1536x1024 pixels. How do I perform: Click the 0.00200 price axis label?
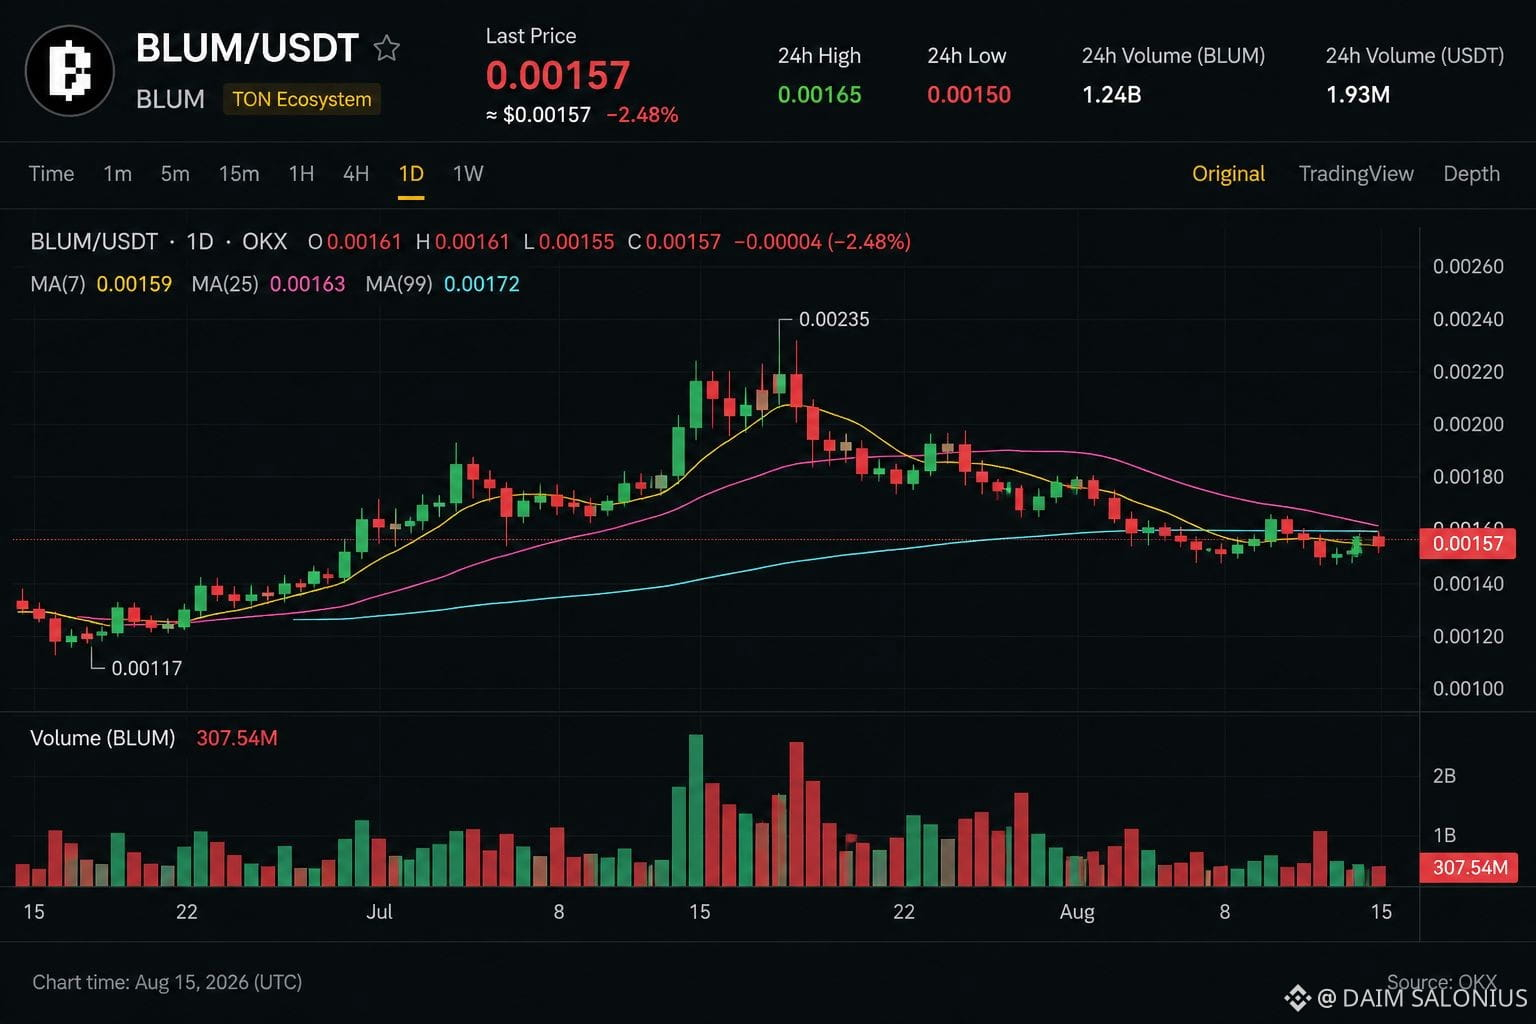(x=1468, y=424)
